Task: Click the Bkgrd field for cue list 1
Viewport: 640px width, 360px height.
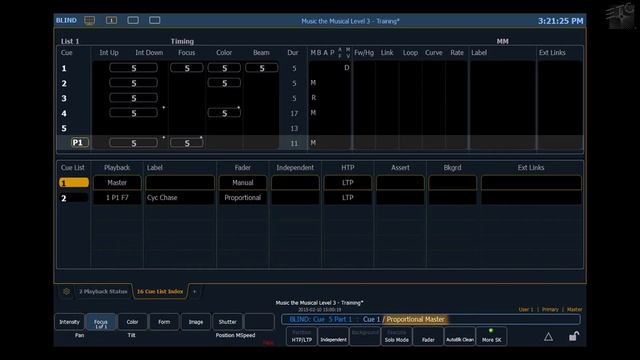Action: pyautogui.click(x=452, y=183)
